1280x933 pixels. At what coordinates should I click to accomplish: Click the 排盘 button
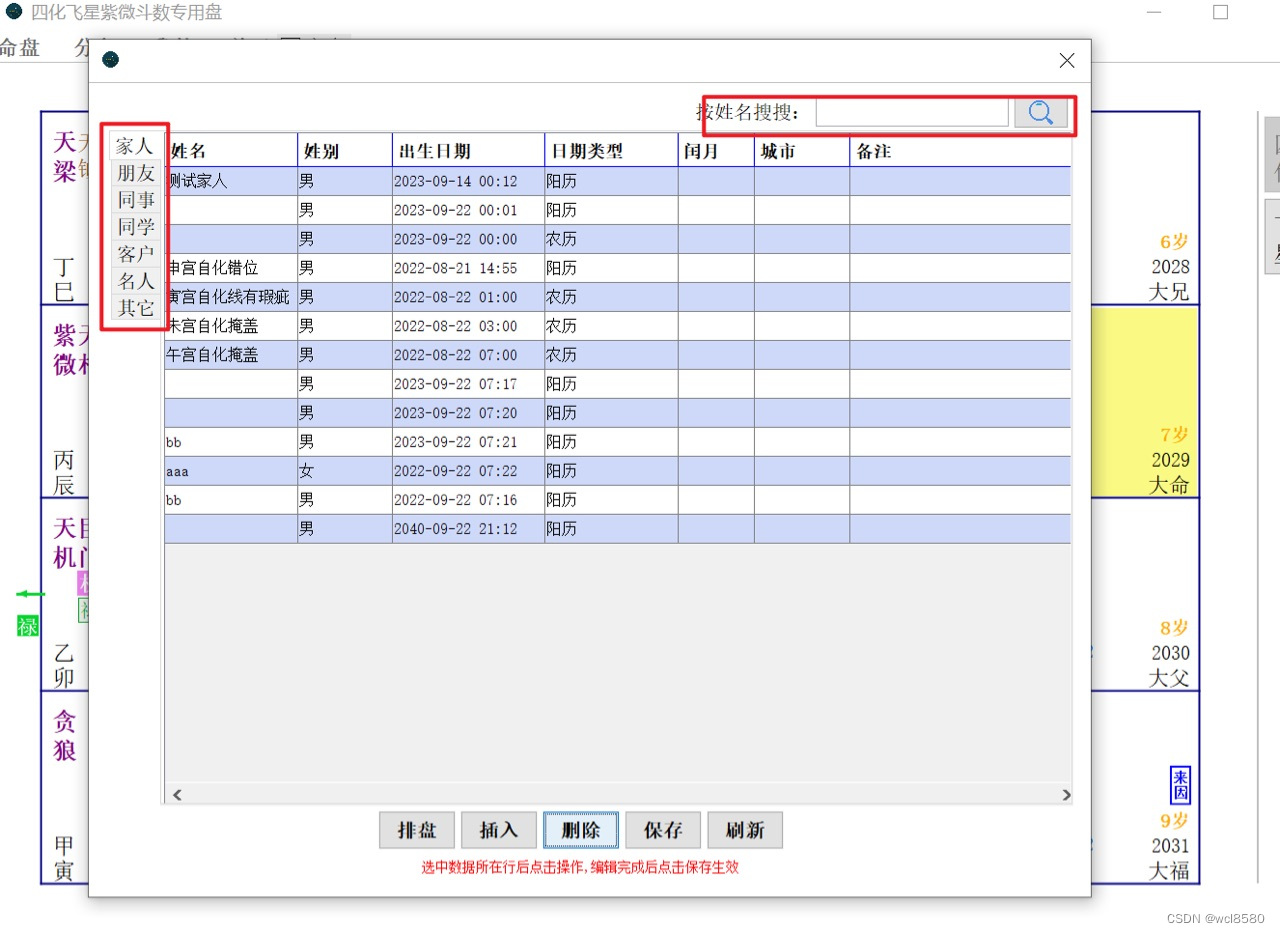[417, 830]
